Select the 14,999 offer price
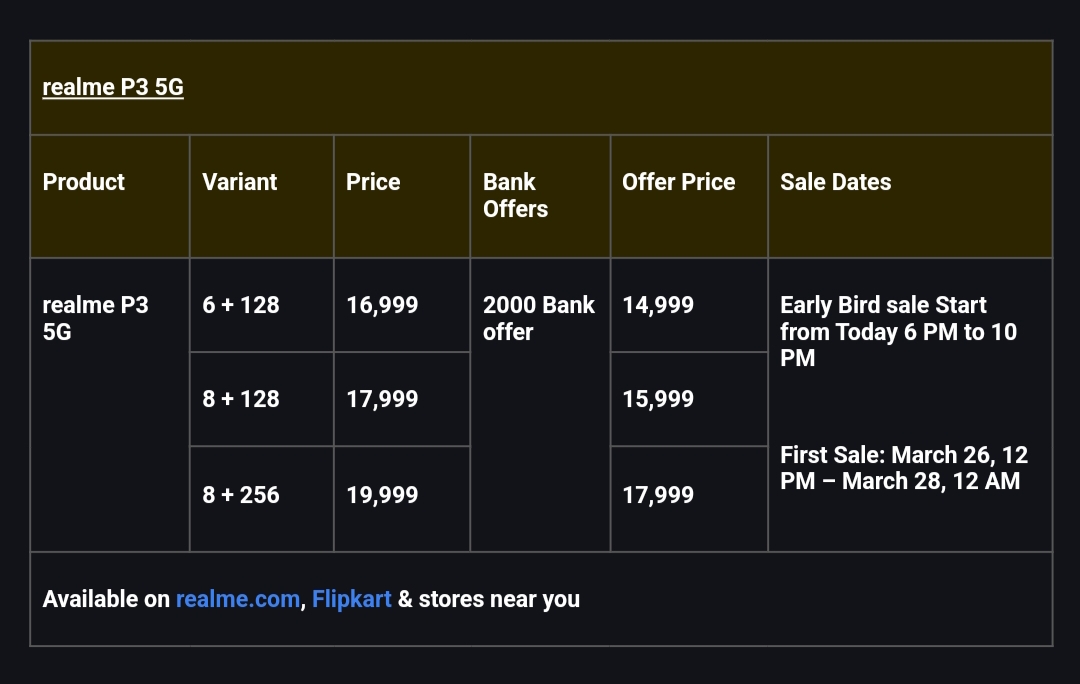The width and height of the screenshot is (1080, 684). coord(658,305)
